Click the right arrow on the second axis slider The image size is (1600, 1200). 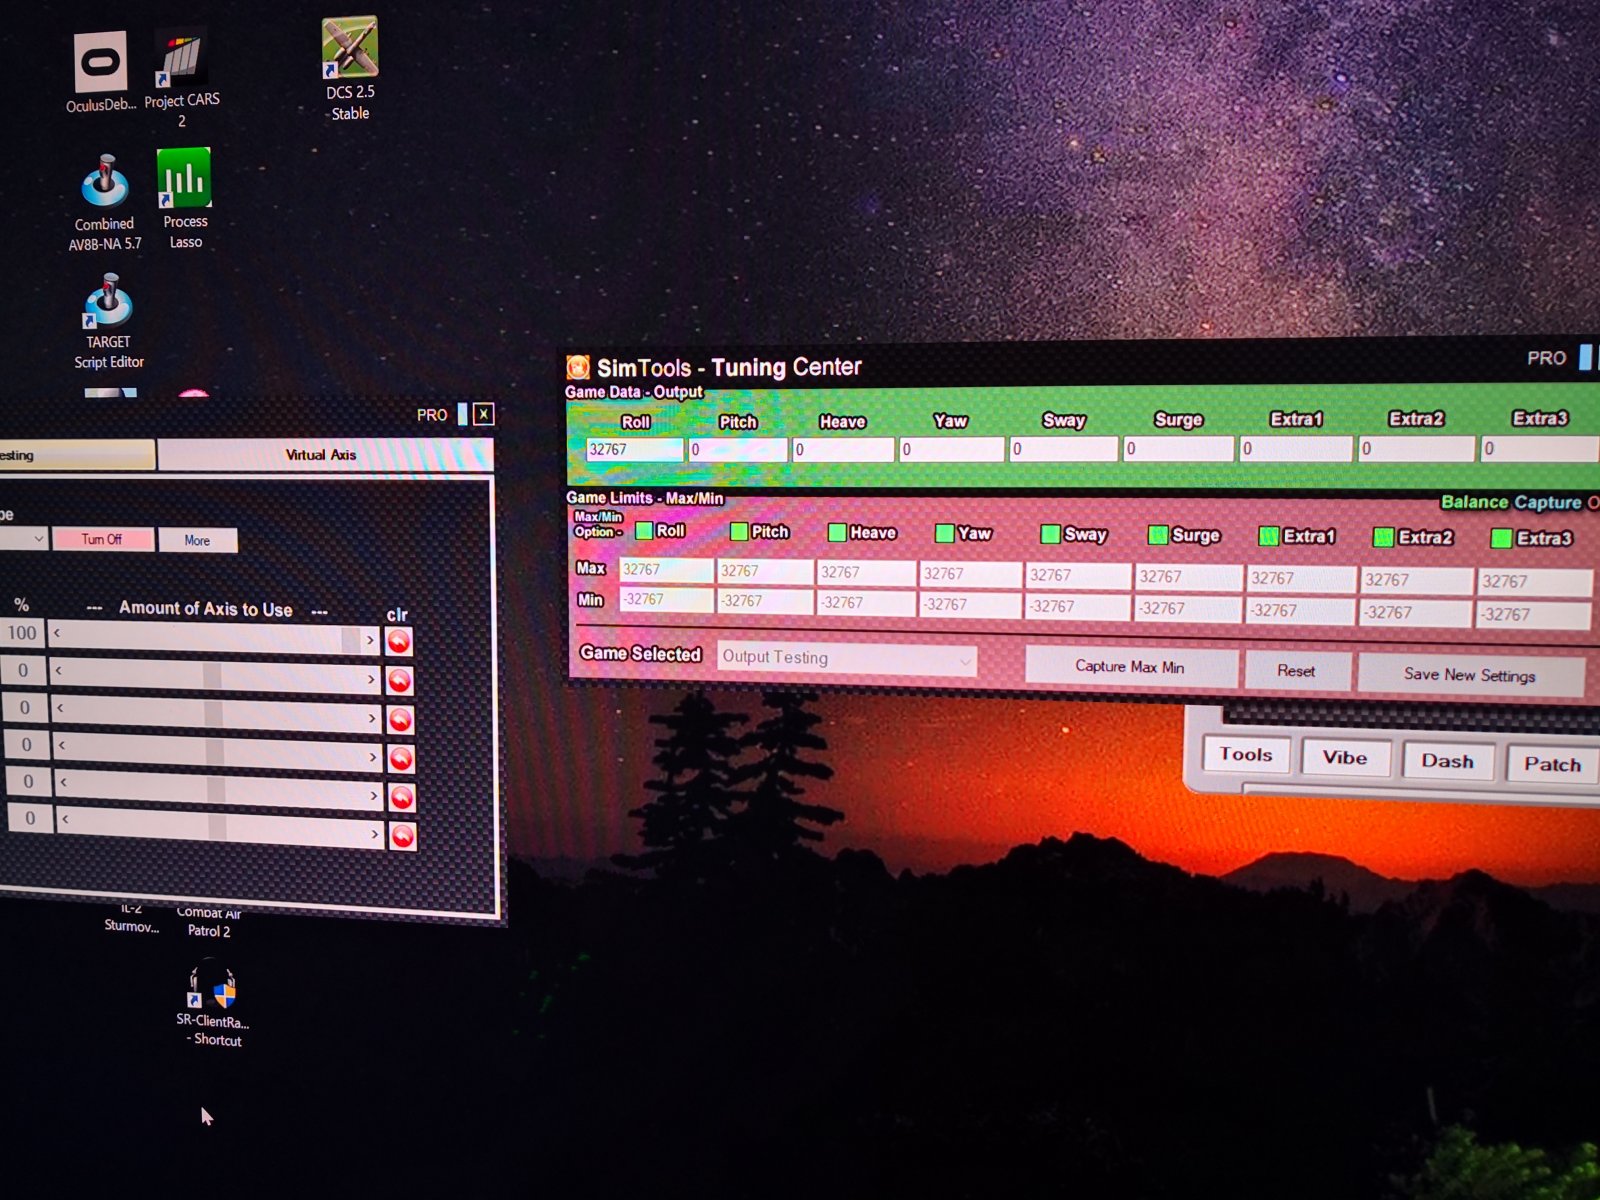[371, 679]
